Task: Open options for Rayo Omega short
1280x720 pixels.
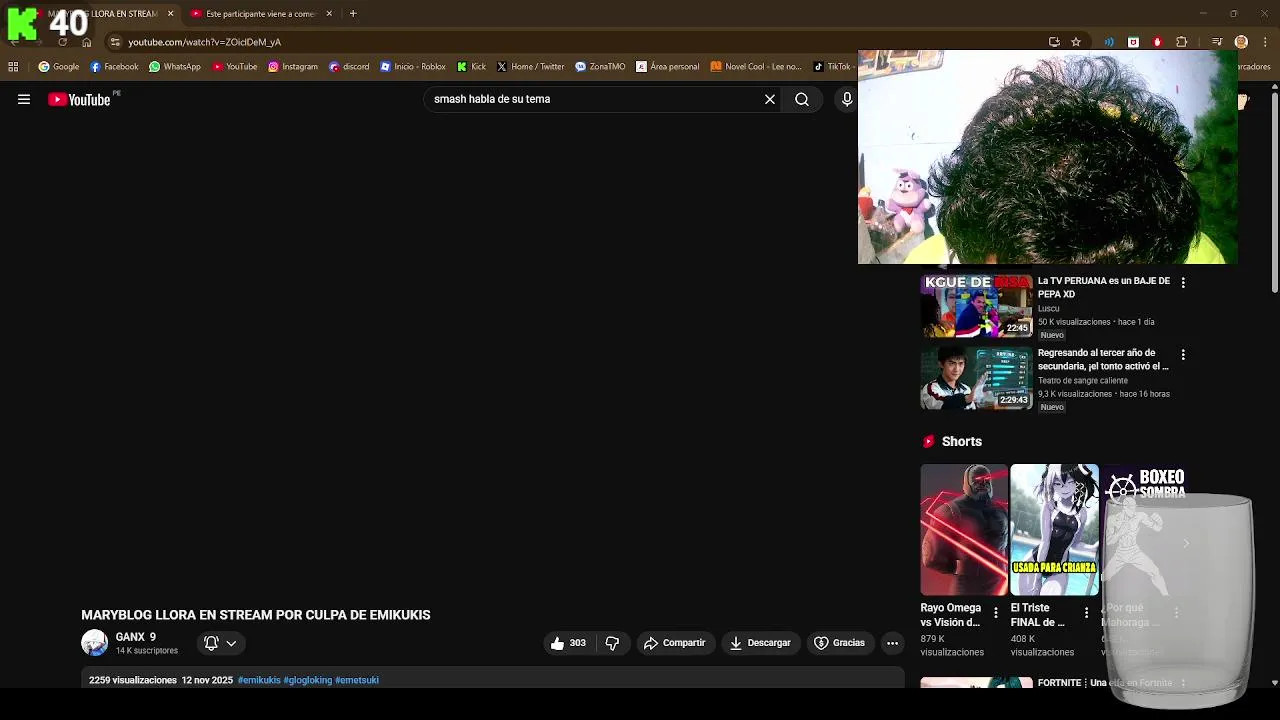Action: [996, 613]
